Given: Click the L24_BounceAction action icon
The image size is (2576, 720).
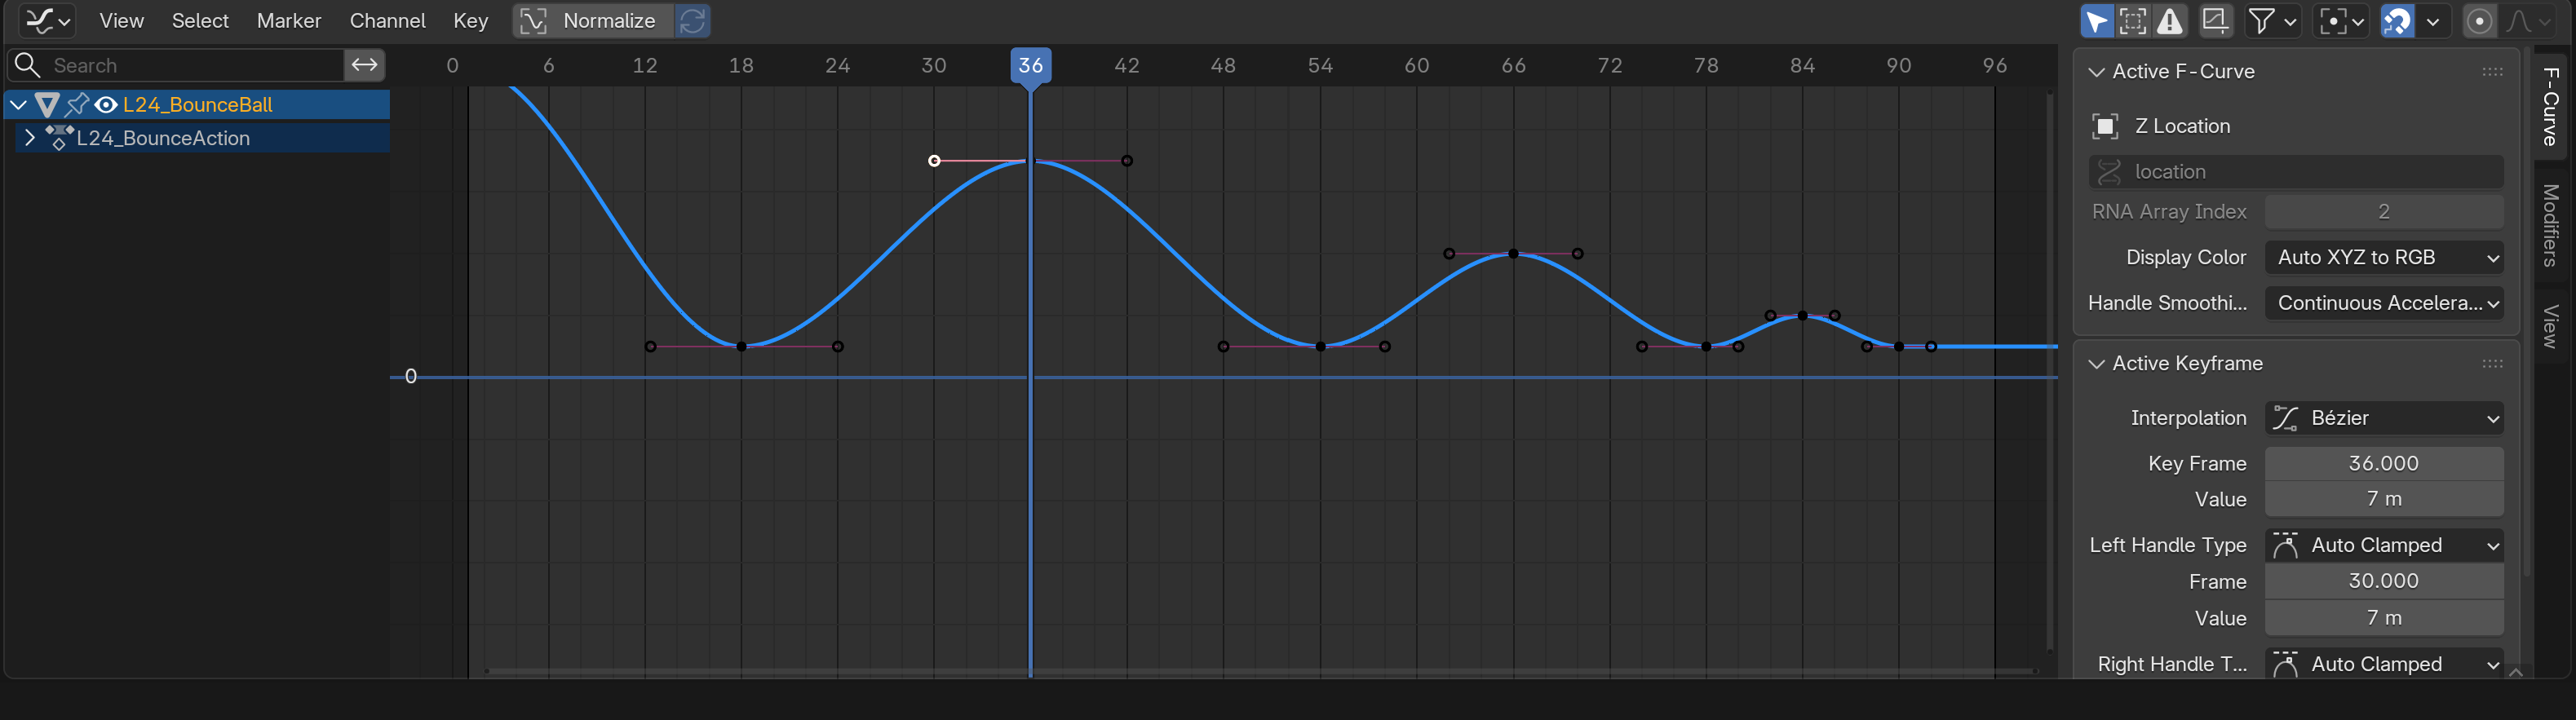Looking at the screenshot, I should tap(59, 138).
